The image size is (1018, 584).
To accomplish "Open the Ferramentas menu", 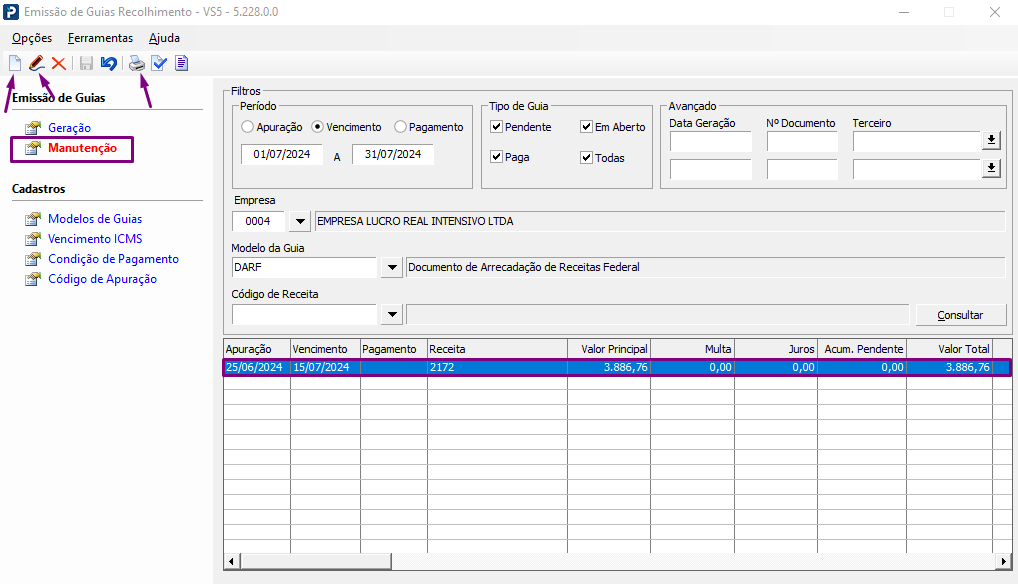I will 100,38.
